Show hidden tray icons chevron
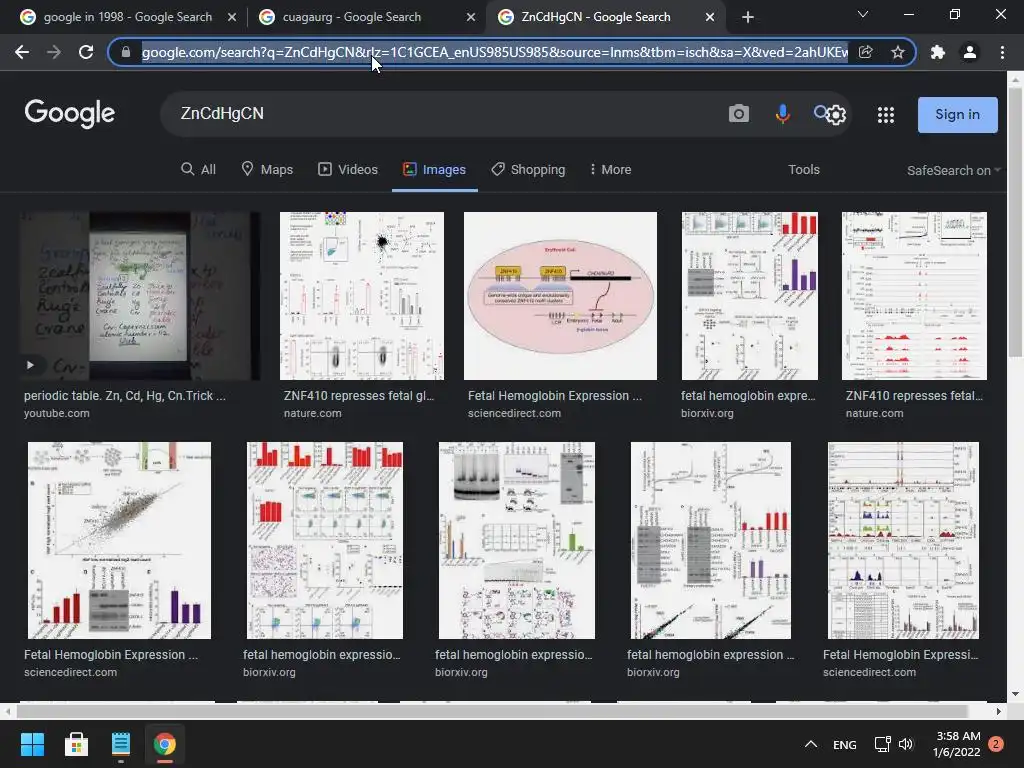This screenshot has height=768, width=1024. coord(810,744)
